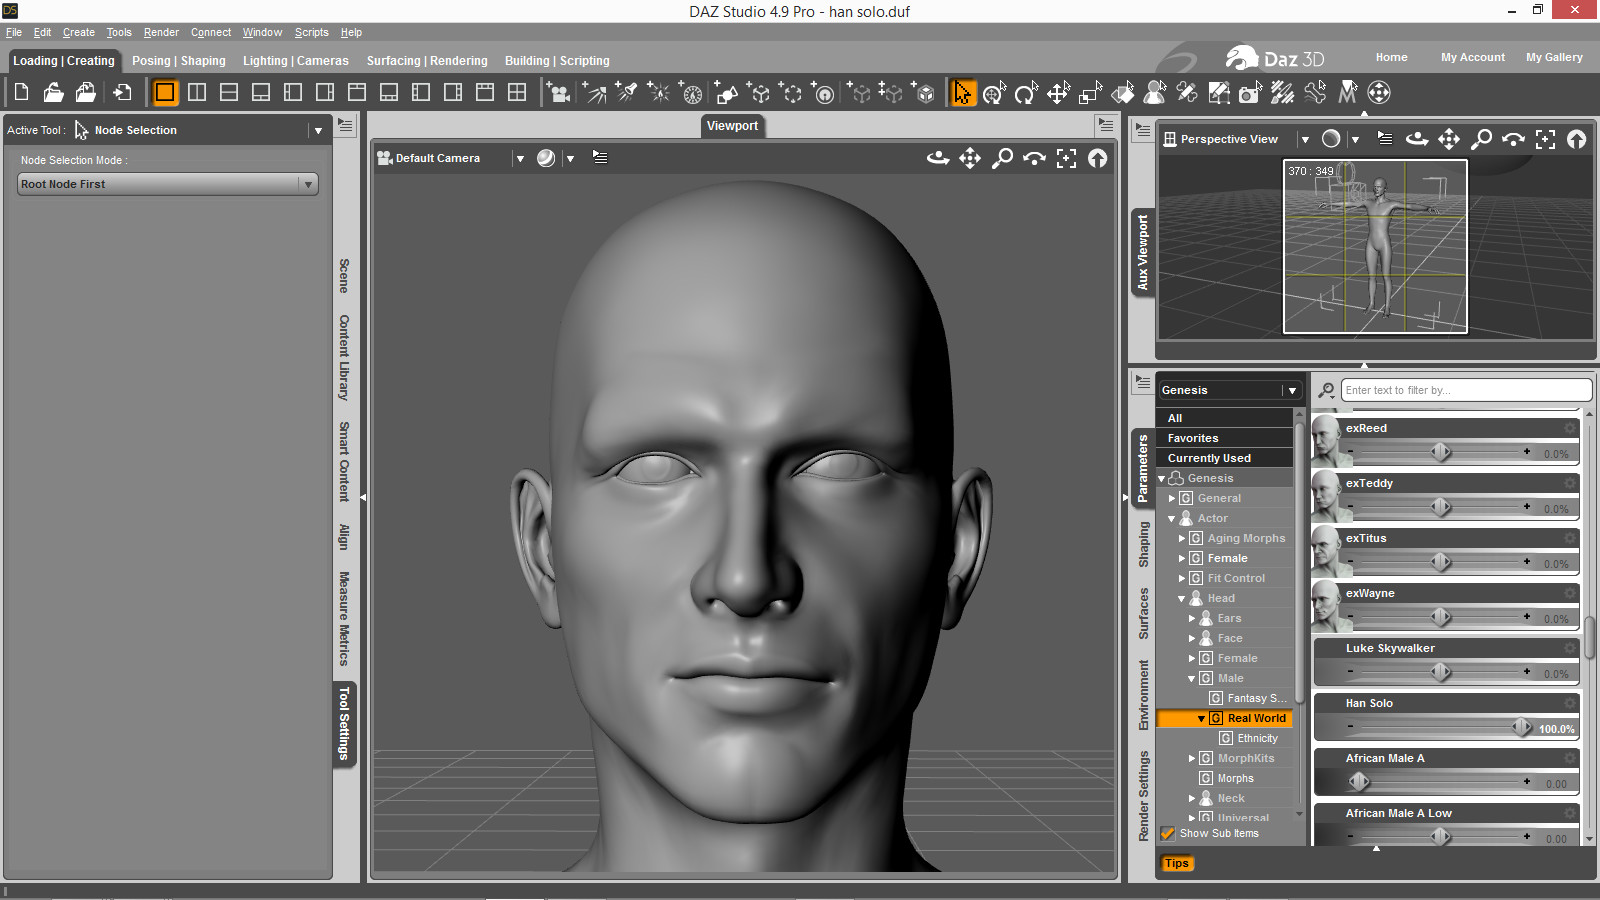Image resolution: width=1600 pixels, height=900 pixels.
Task: Click the Open File folder icon
Action: (x=53, y=93)
